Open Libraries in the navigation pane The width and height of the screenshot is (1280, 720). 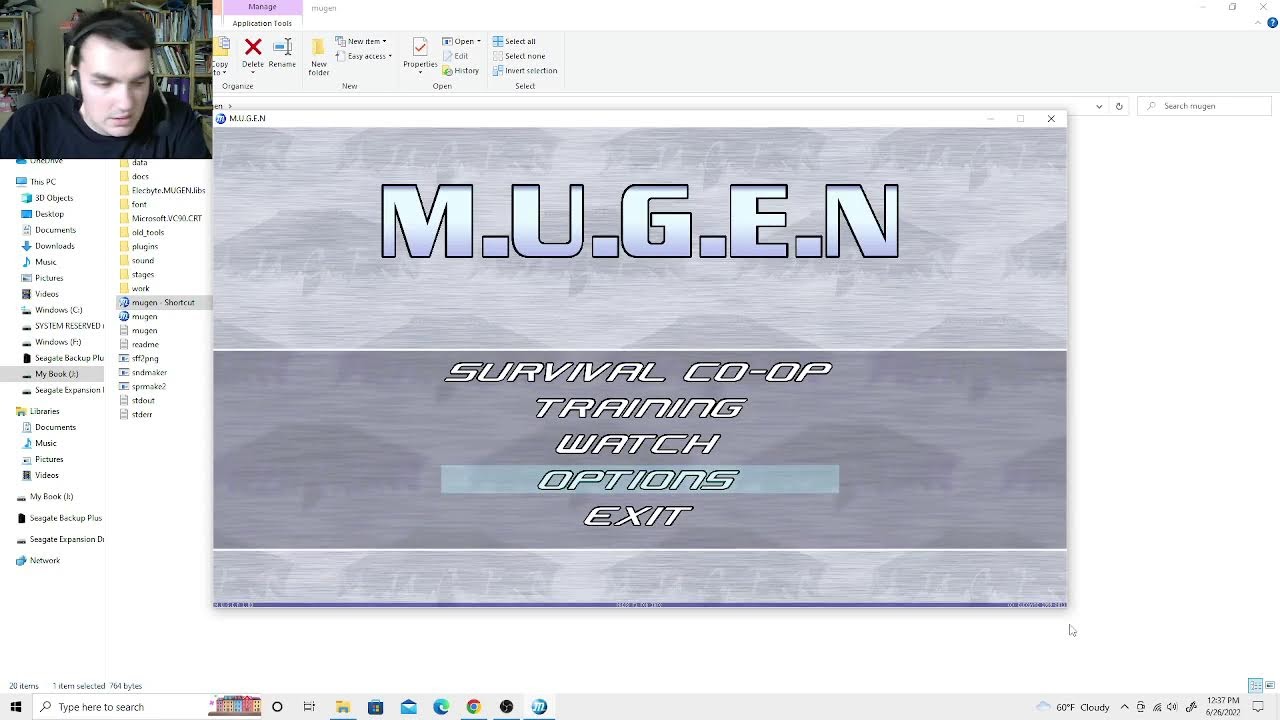click(37, 411)
